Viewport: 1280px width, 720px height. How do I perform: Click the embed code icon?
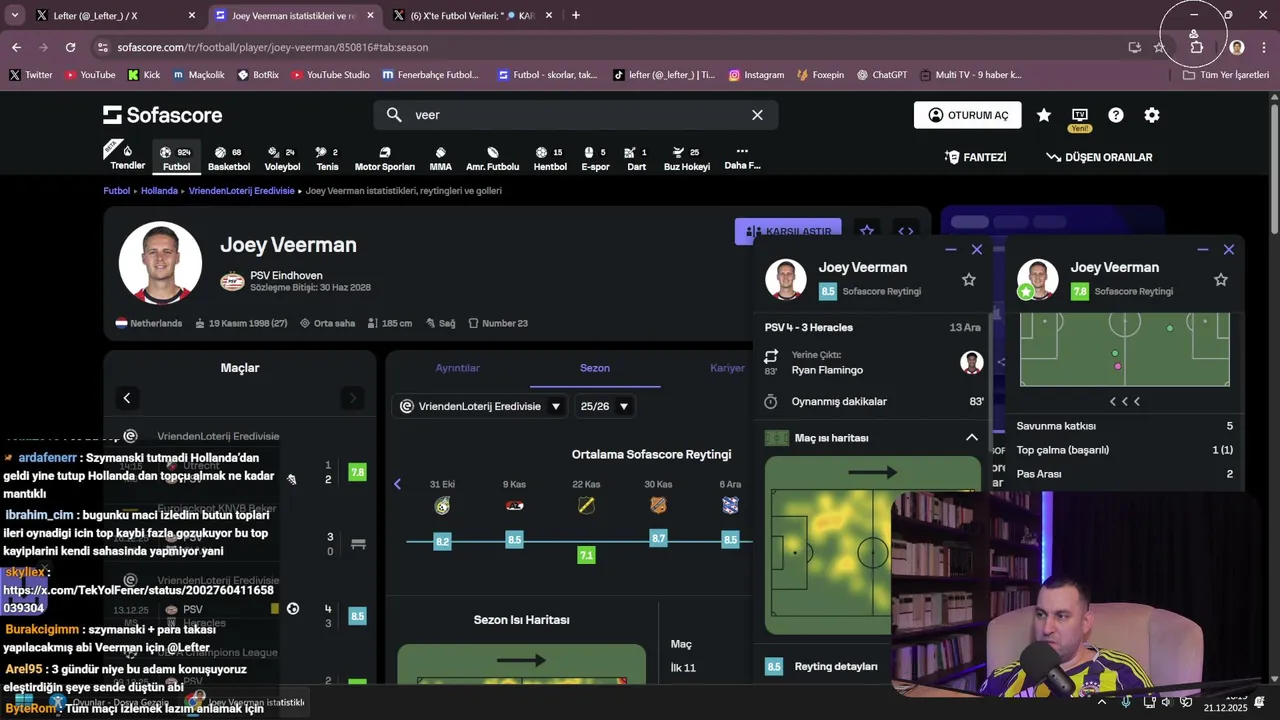point(905,231)
